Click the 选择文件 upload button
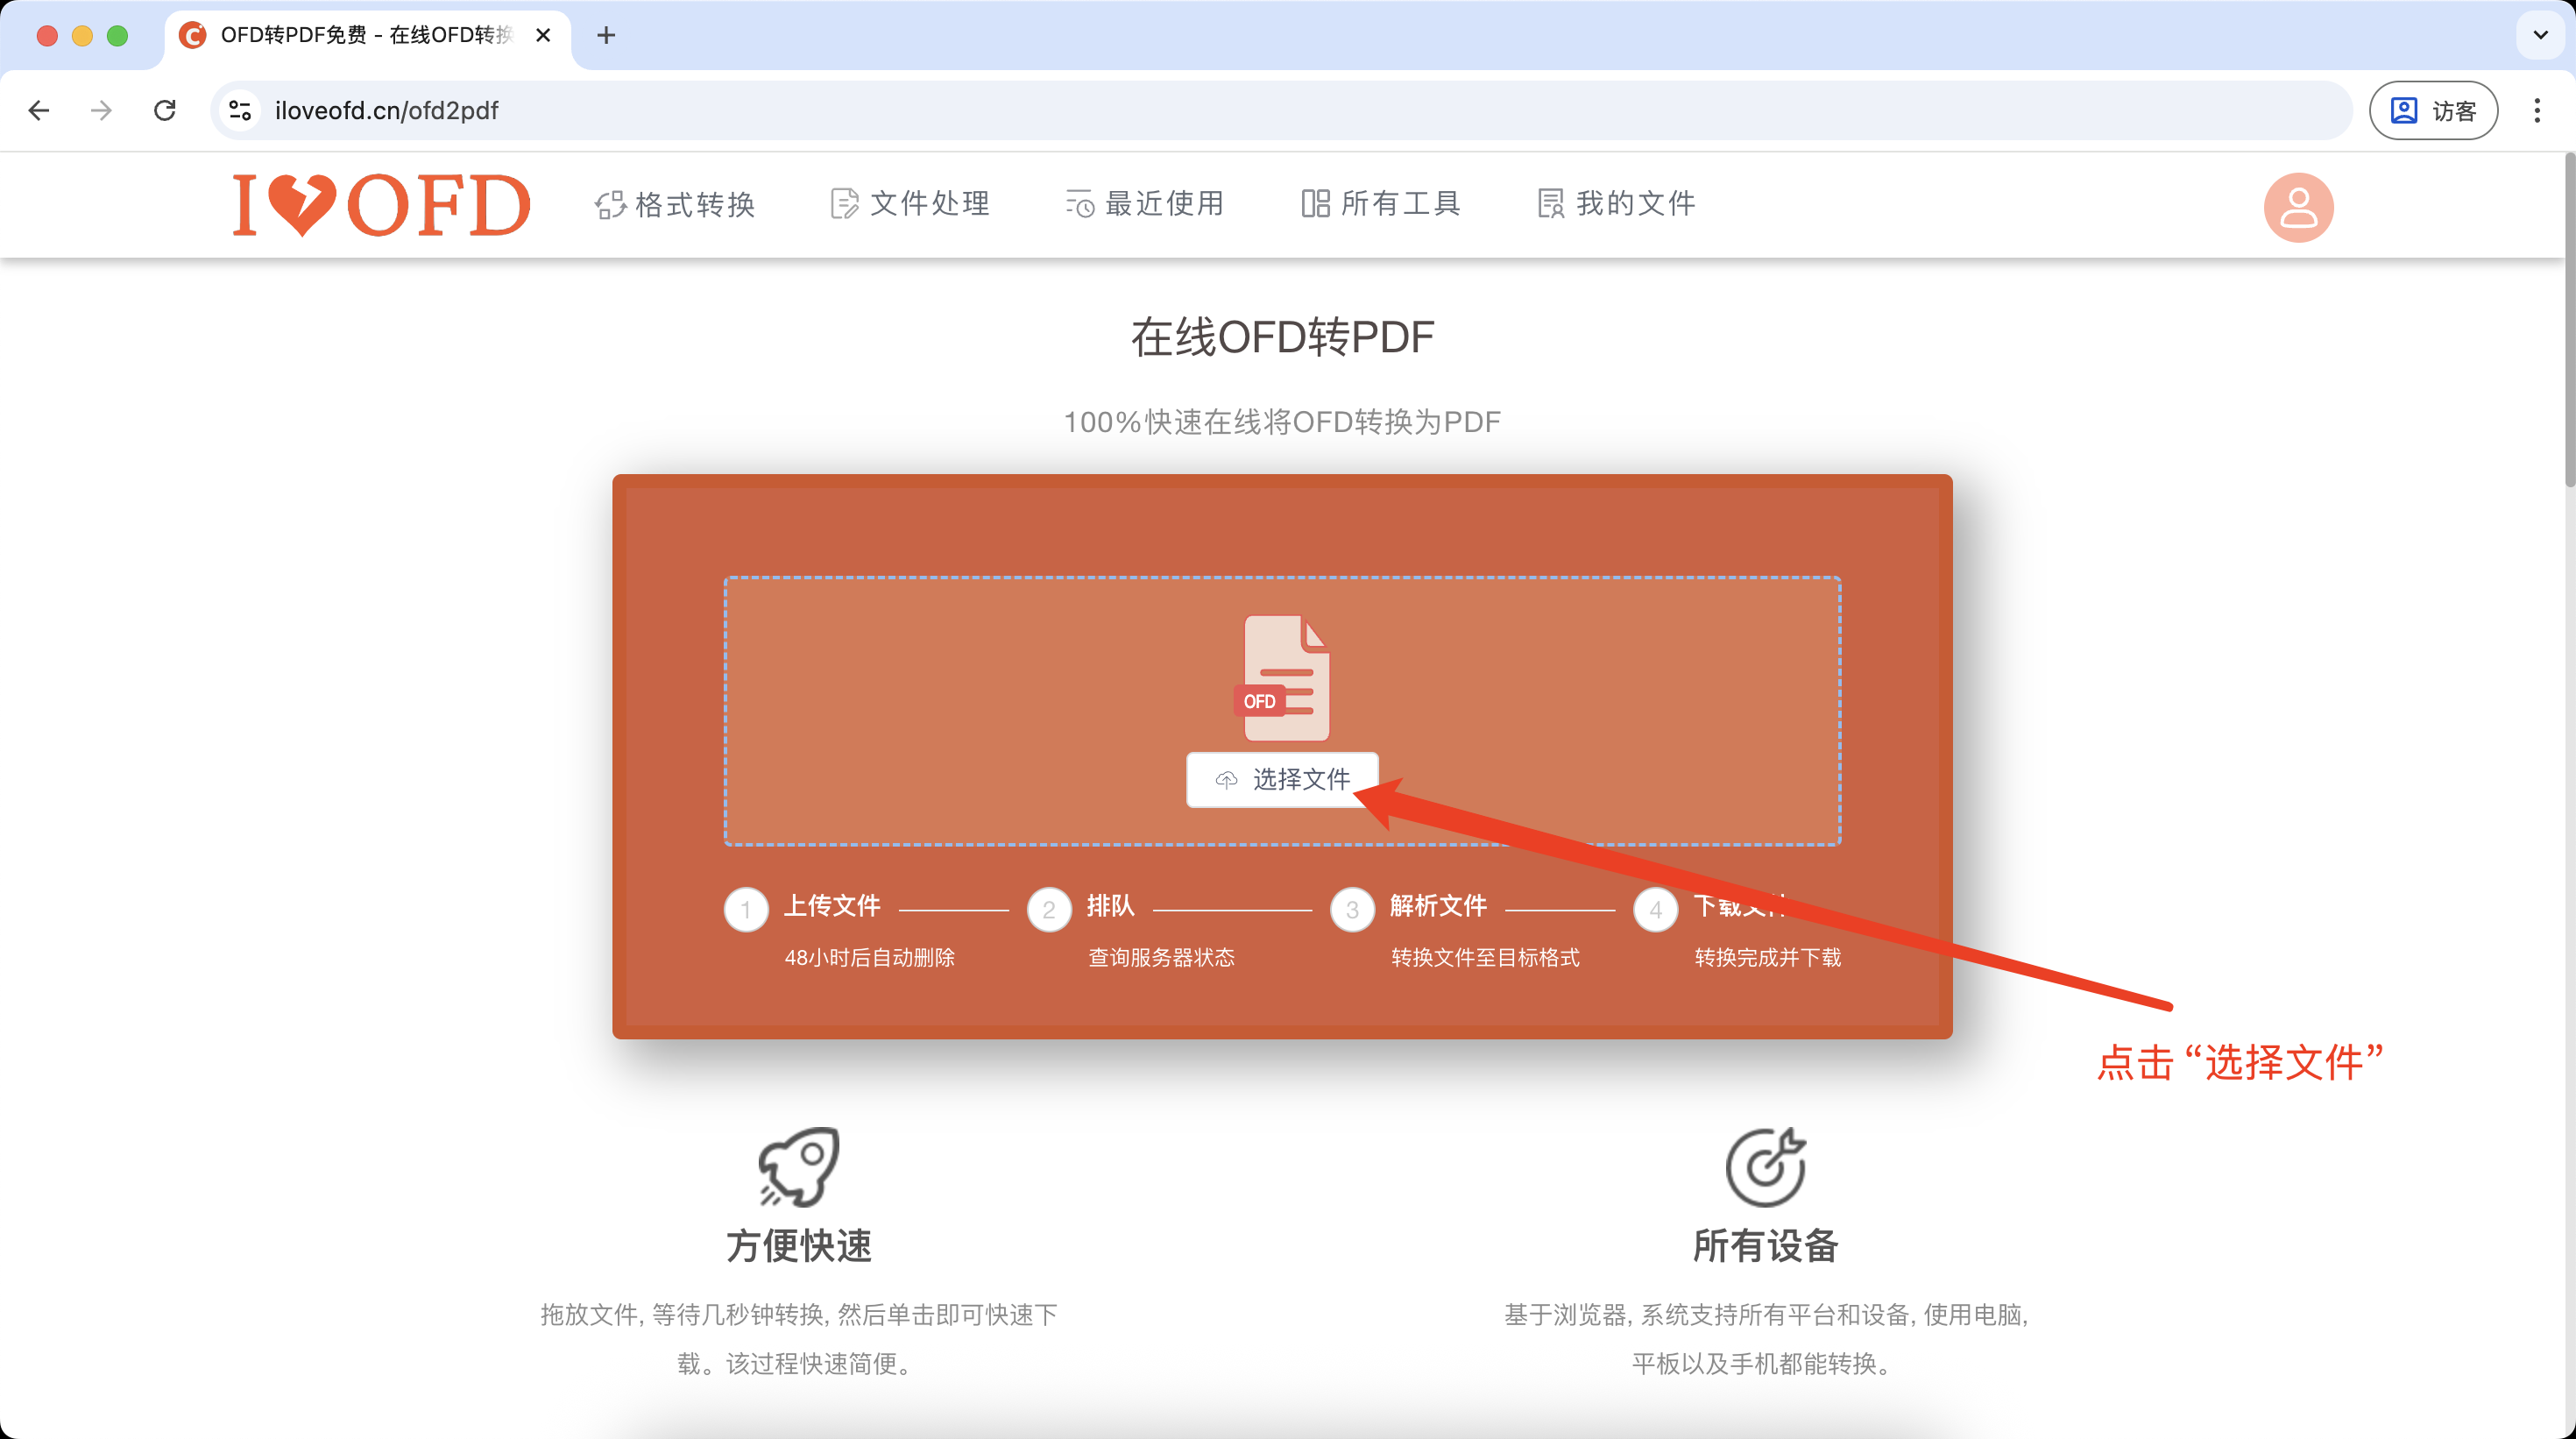The height and width of the screenshot is (1439, 2576). 1282,779
